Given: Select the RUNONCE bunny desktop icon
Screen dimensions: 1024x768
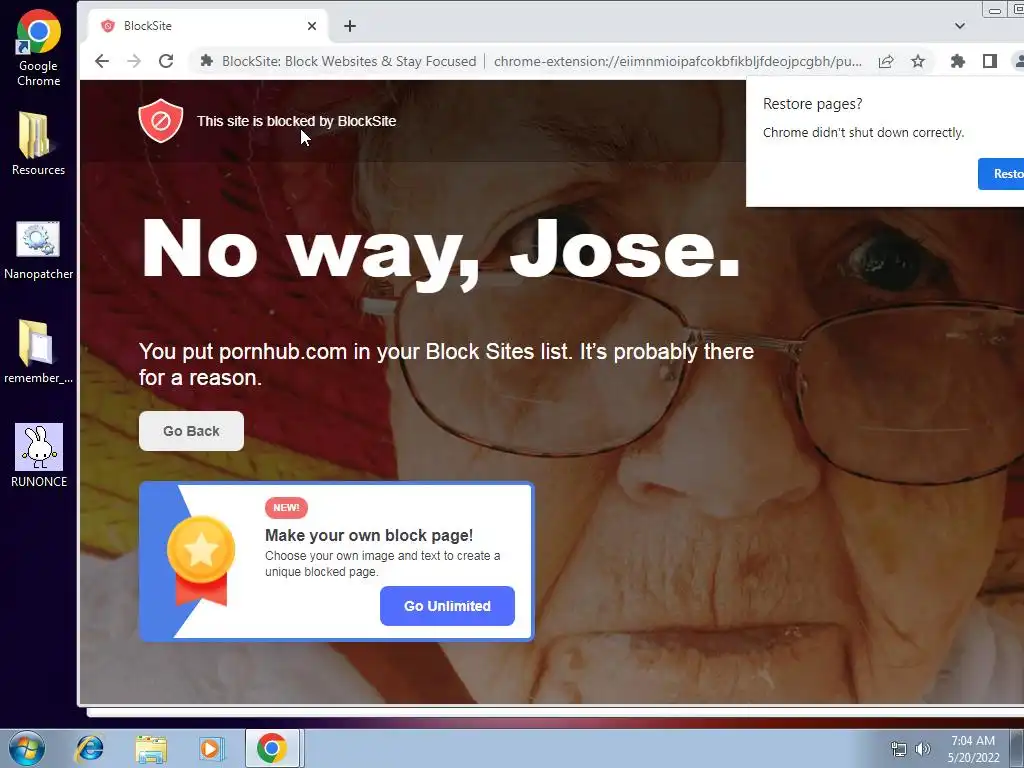Looking at the screenshot, I should 39,455.
